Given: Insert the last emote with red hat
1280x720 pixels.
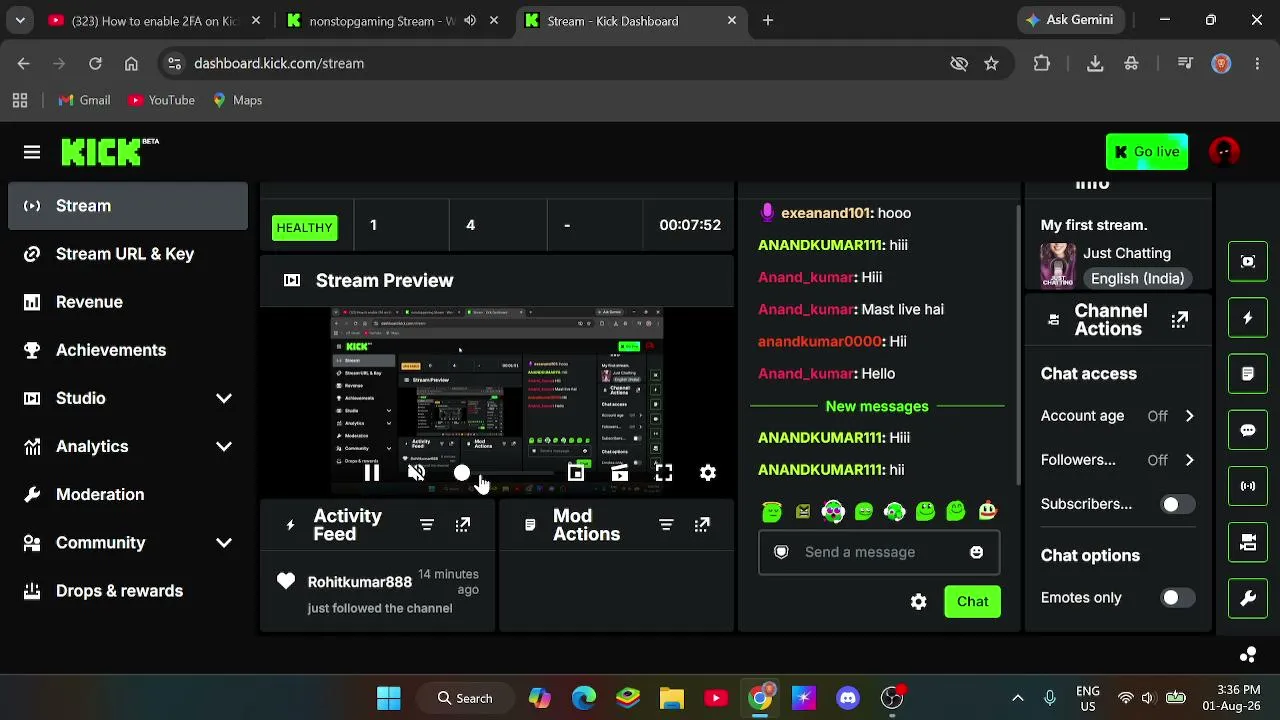Looking at the screenshot, I should pos(987,512).
